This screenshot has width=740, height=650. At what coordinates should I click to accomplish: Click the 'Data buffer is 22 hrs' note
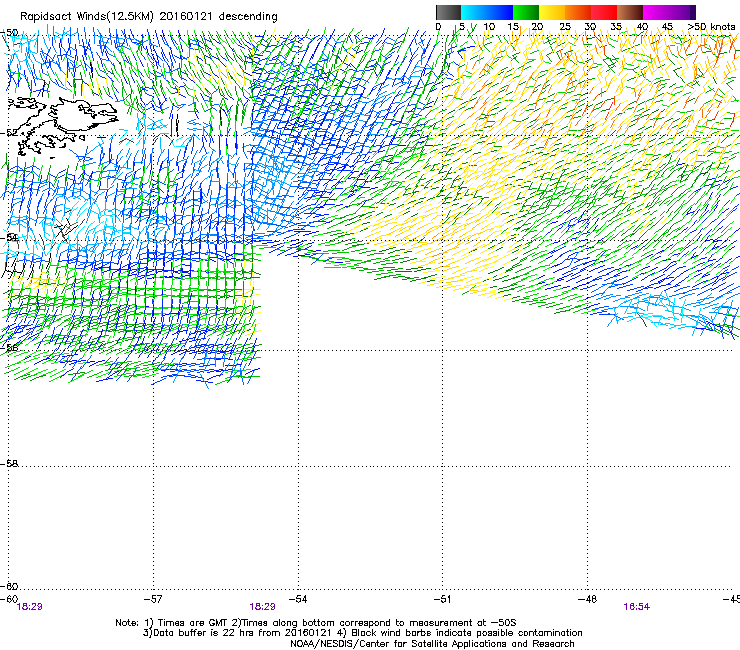(239, 633)
